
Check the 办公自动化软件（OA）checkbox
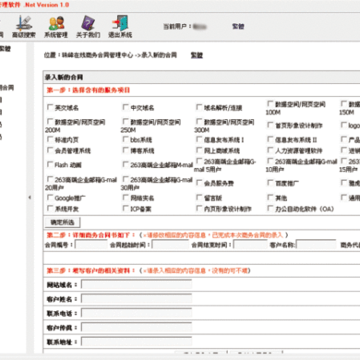point(270,209)
